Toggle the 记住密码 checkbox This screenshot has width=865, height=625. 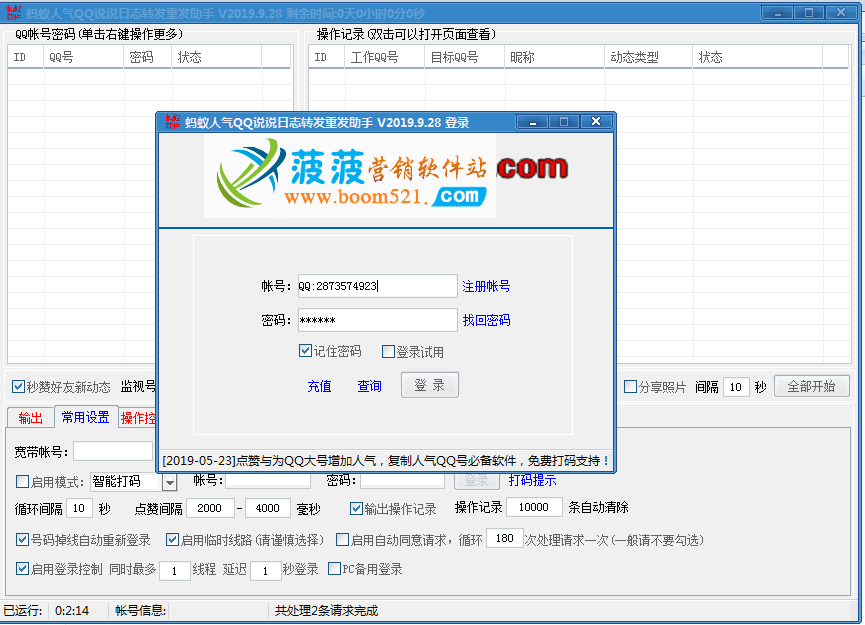[x=330, y=351]
